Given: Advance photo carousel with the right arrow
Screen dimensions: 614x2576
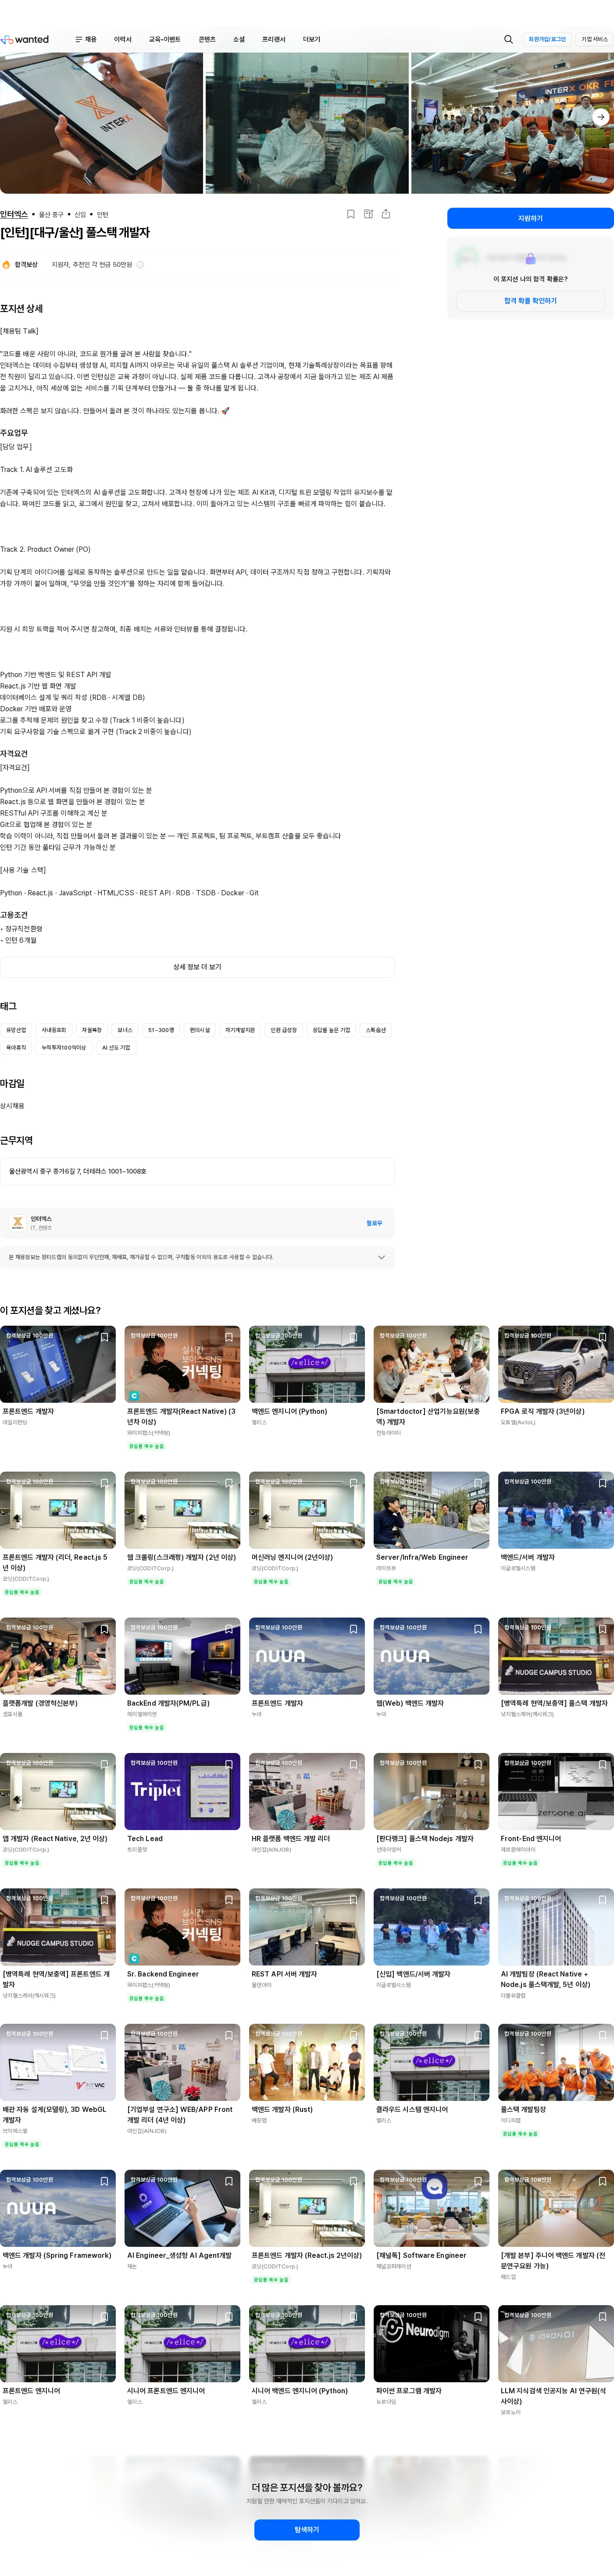Looking at the screenshot, I should click(600, 117).
